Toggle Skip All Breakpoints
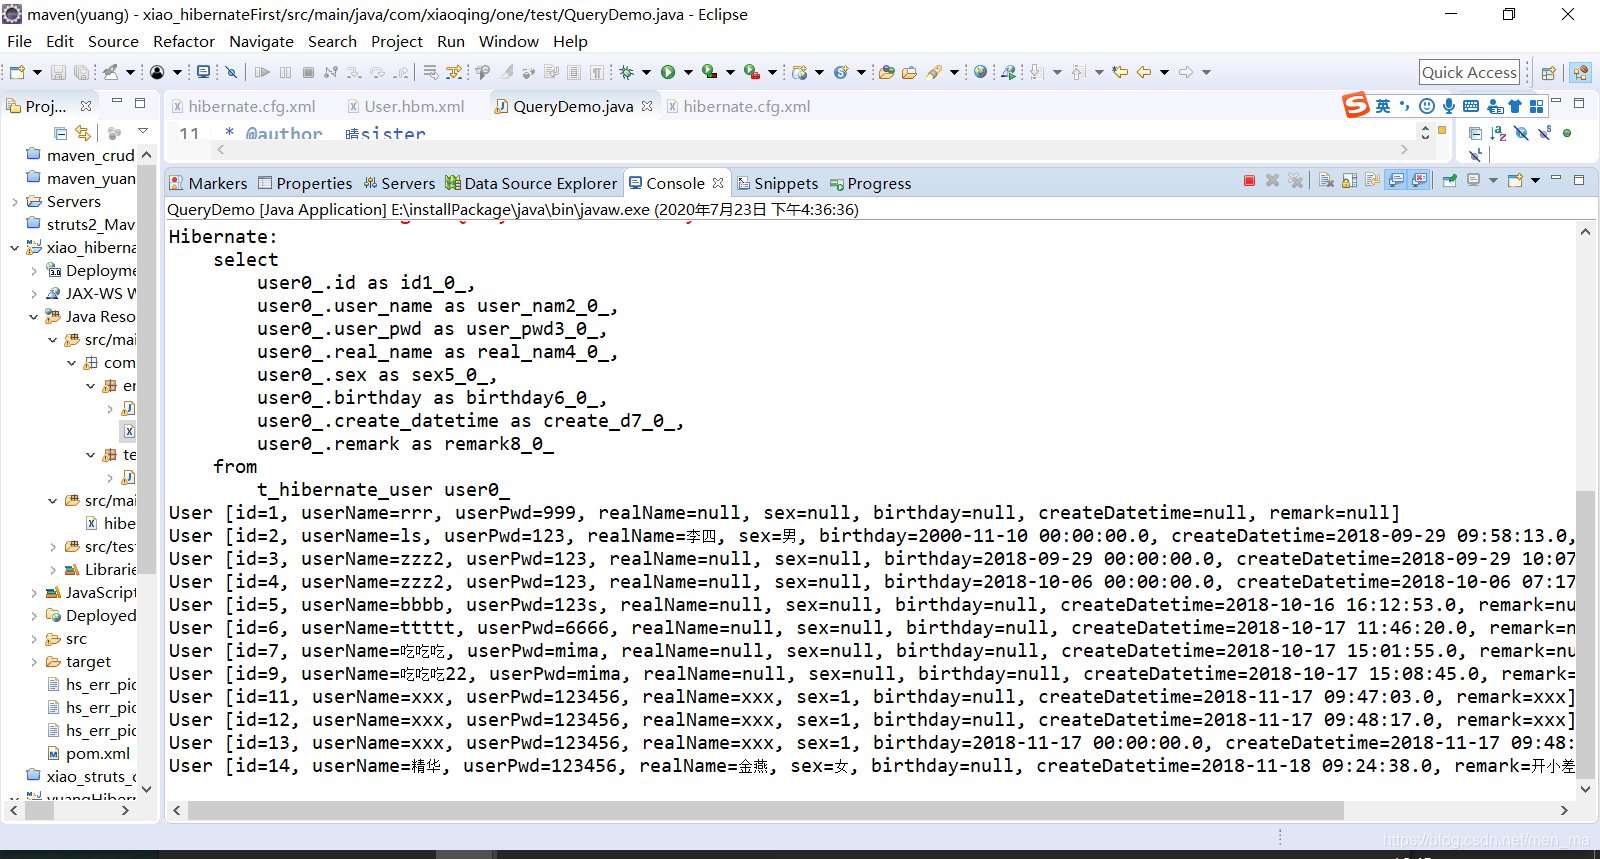The width and height of the screenshot is (1600, 859). point(231,72)
